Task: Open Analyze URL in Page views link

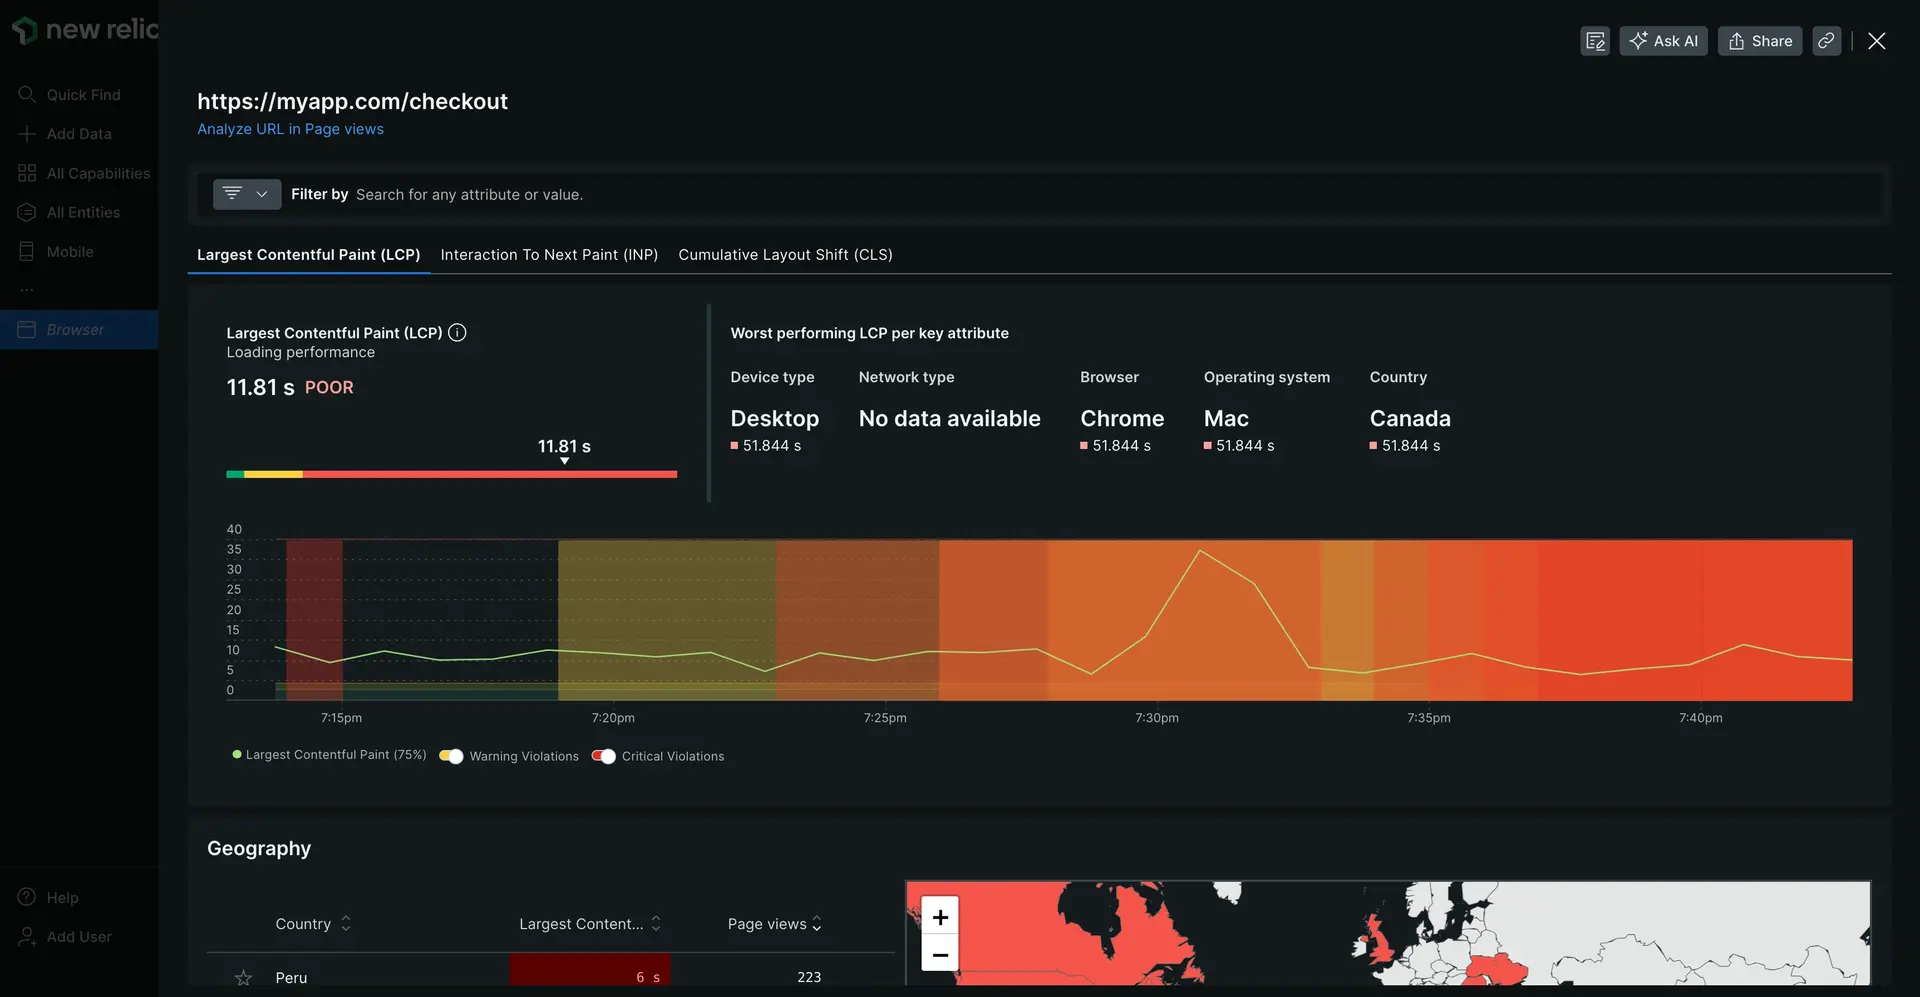Action: (x=290, y=129)
